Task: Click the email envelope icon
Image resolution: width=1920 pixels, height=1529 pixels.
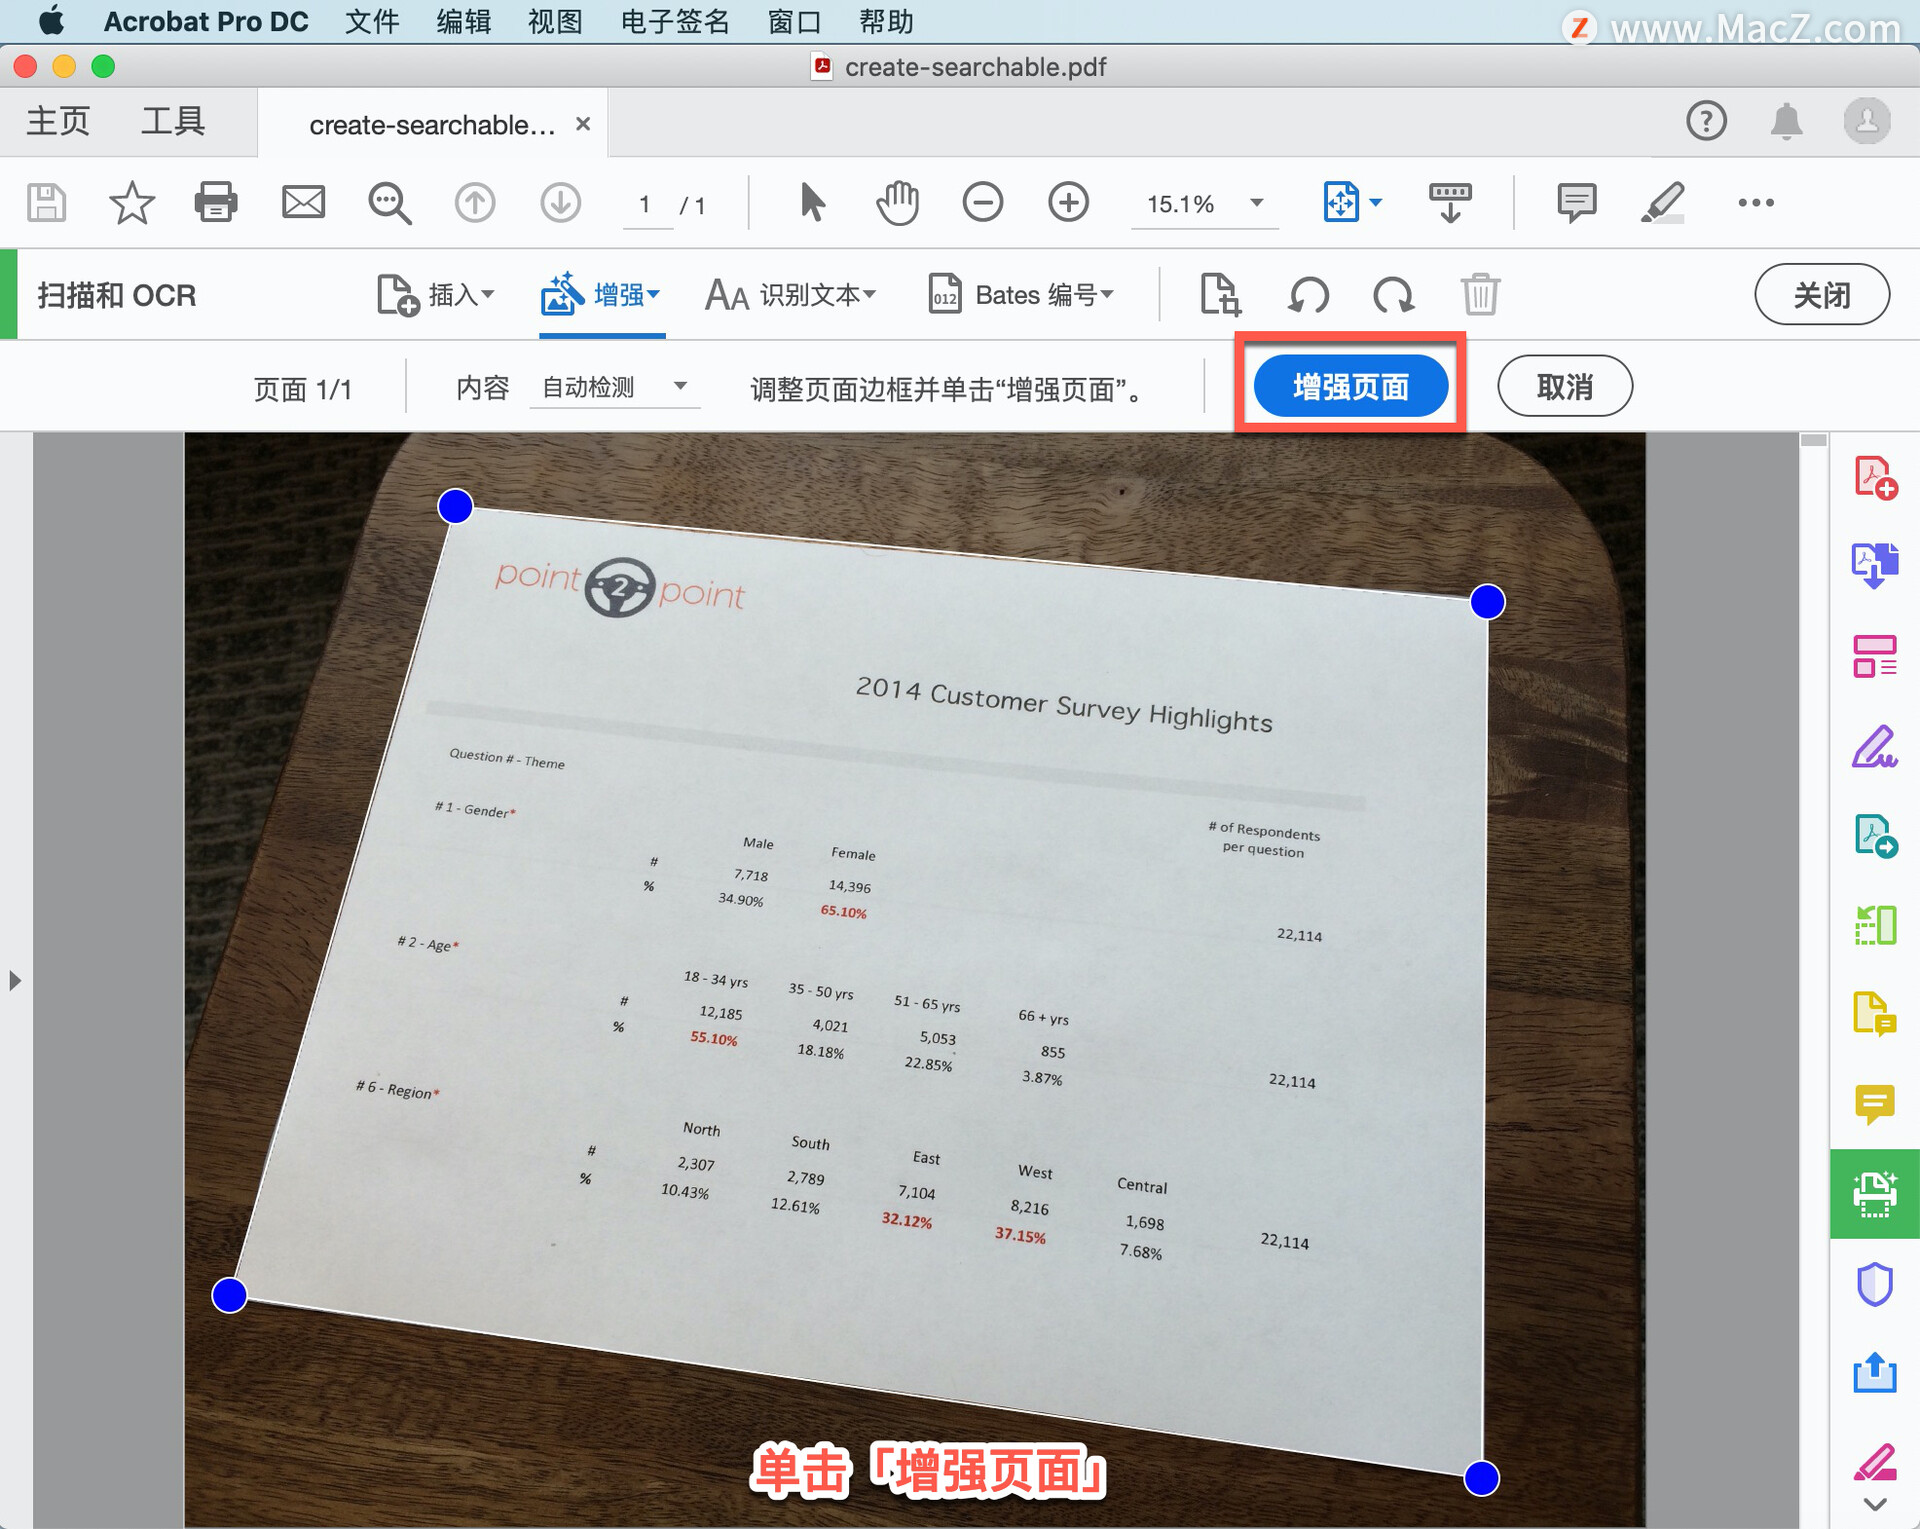Action: 302,203
